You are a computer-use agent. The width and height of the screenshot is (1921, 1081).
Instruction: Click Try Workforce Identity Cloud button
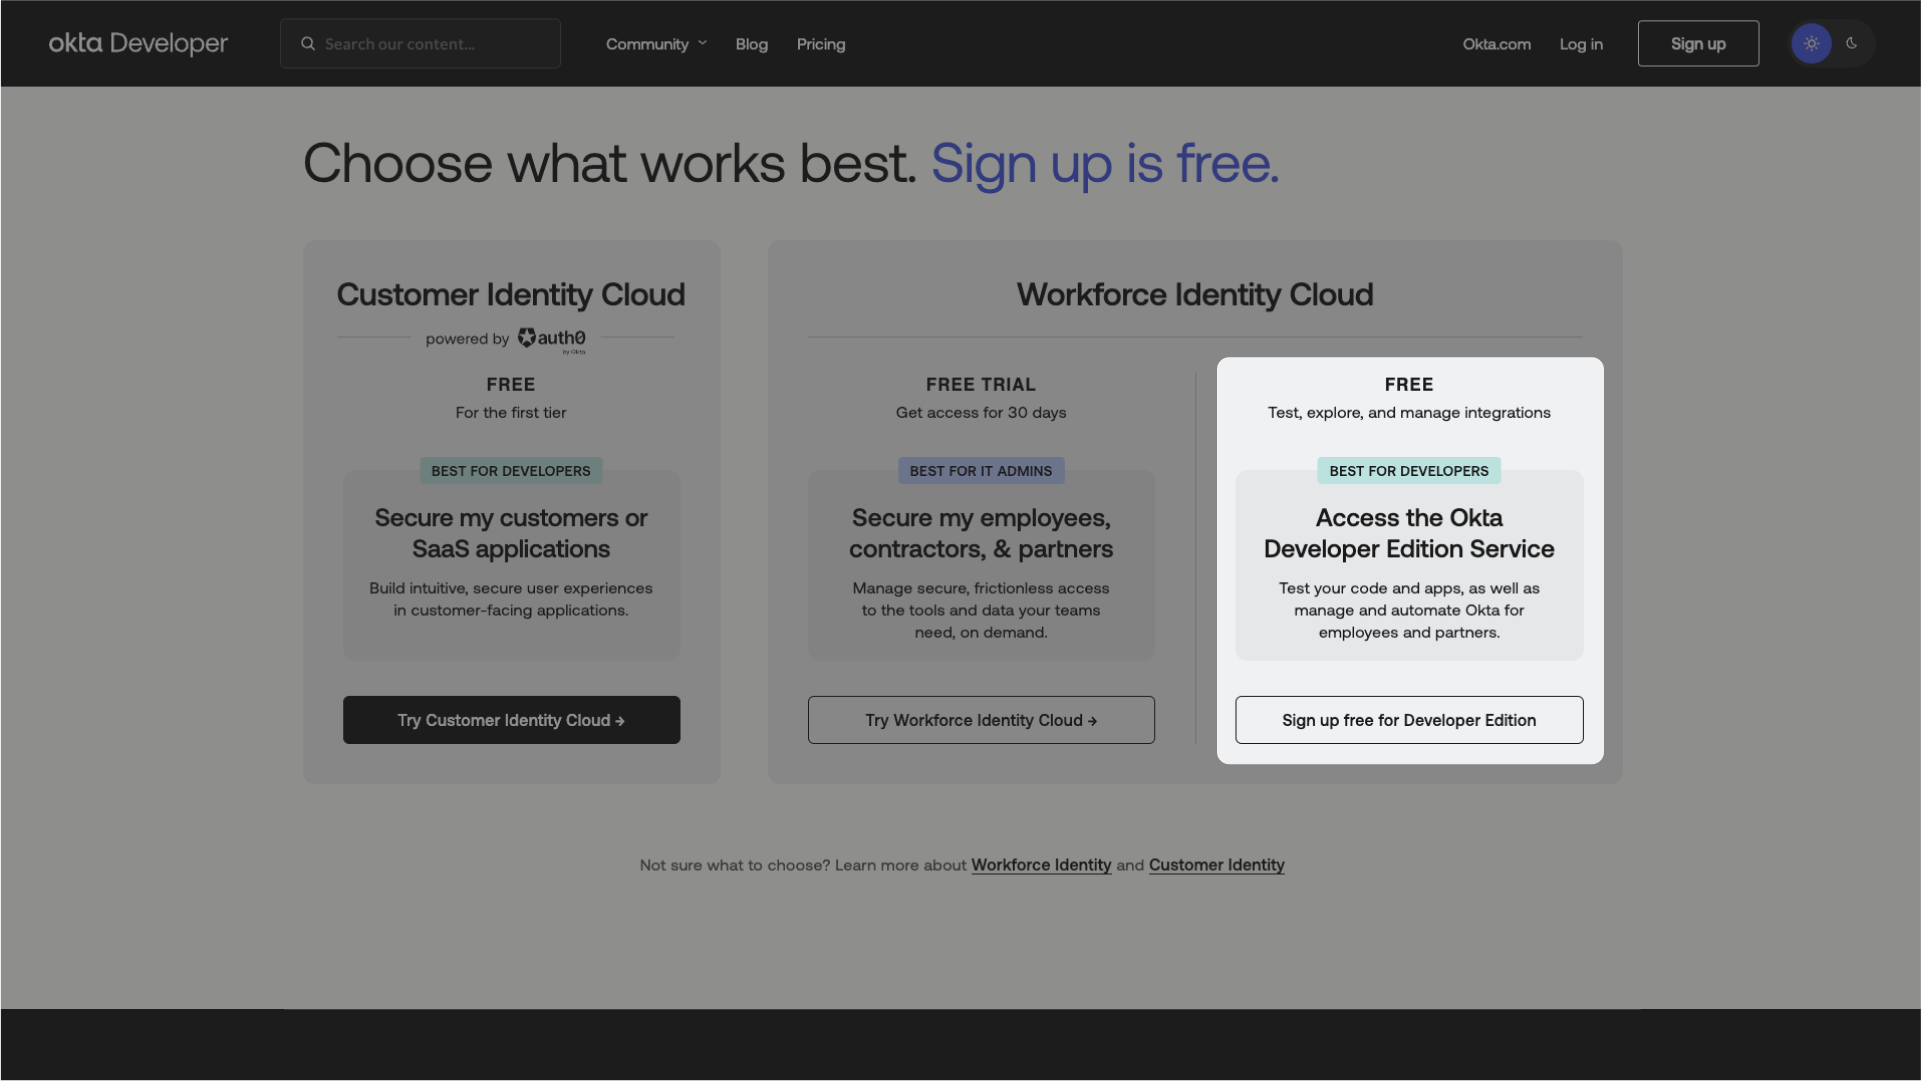(980, 719)
